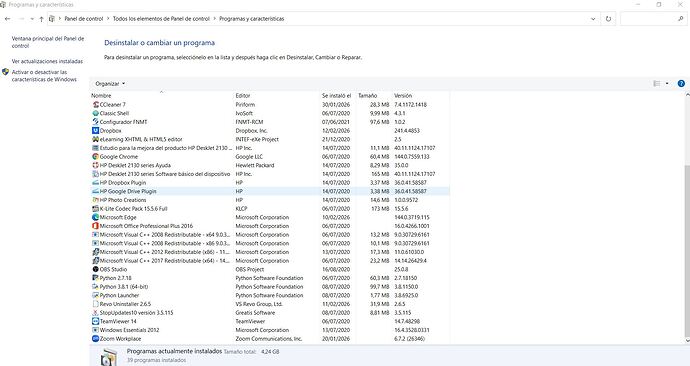The image size is (690, 366).
Task: Click the Dropbox program icon
Action: (95, 131)
